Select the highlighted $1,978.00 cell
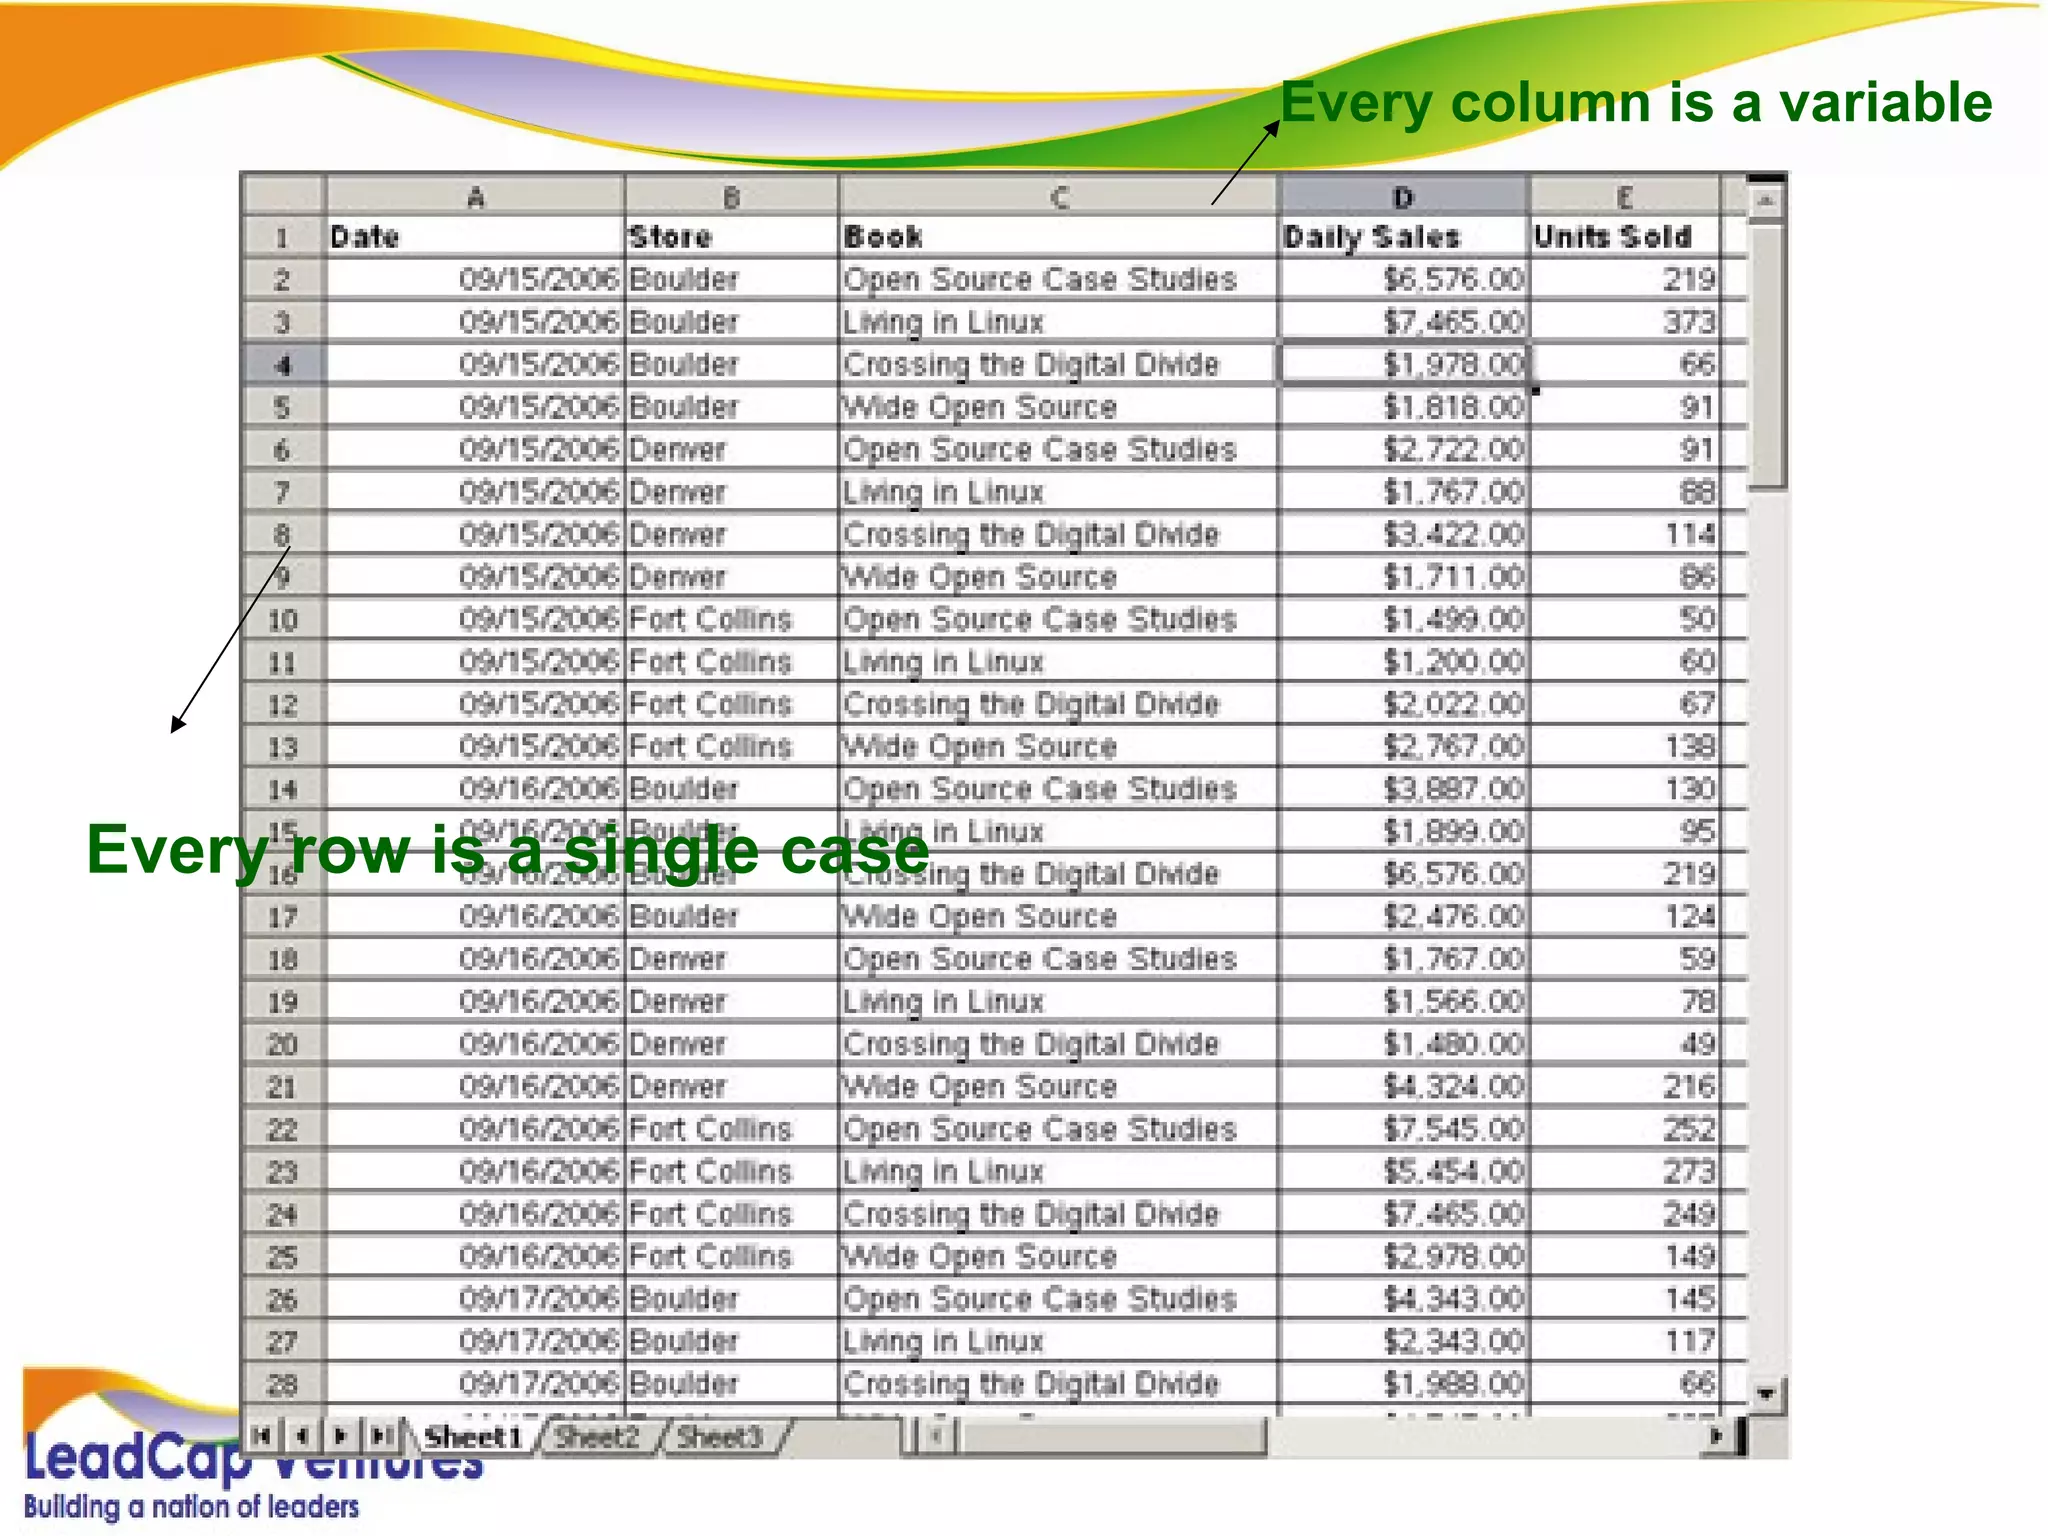Image resolution: width=2048 pixels, height=1536 pixels. point(1404,364)
